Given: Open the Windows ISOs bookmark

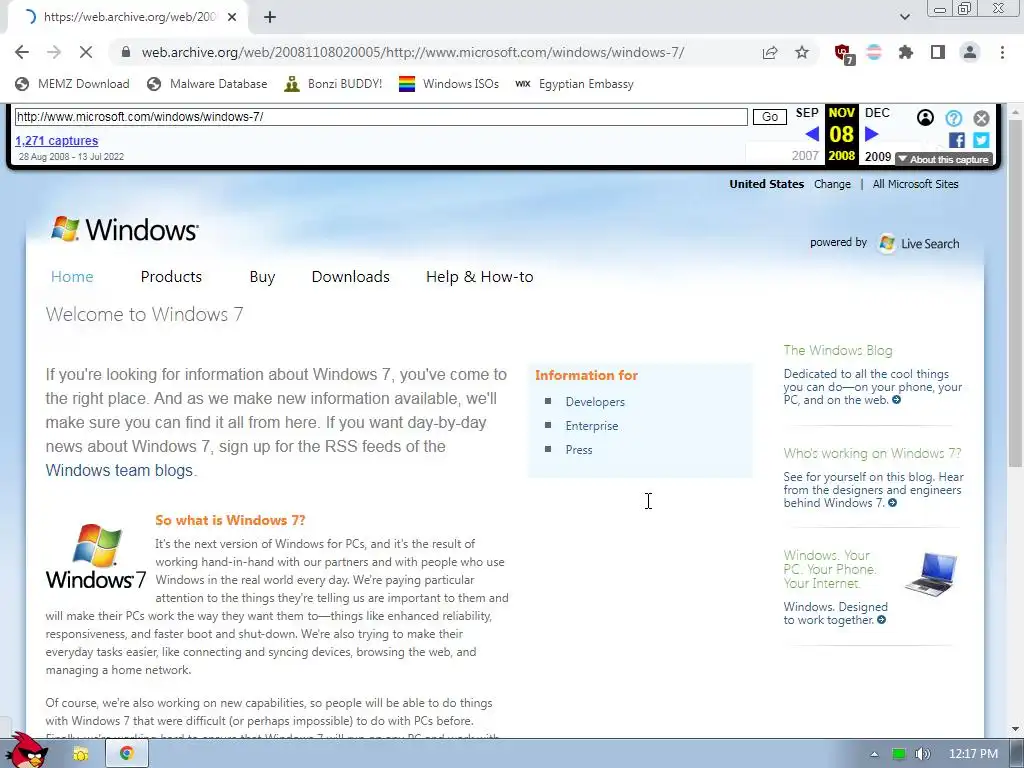Looking at the screenshot, I should pyautogui.click(x=449, y=84).
